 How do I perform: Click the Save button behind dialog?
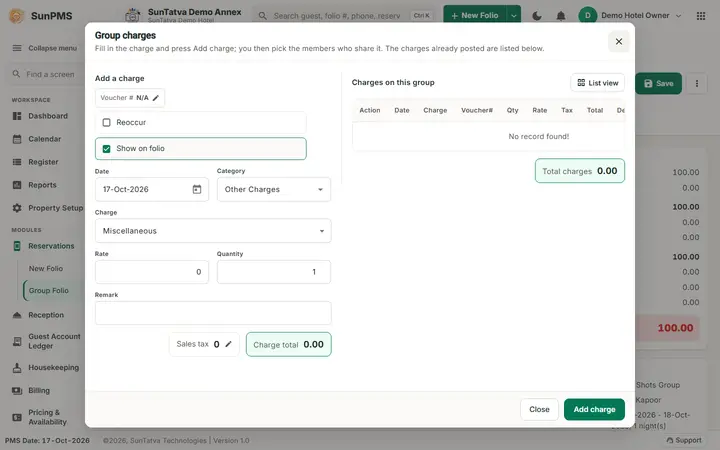point(658,83)
